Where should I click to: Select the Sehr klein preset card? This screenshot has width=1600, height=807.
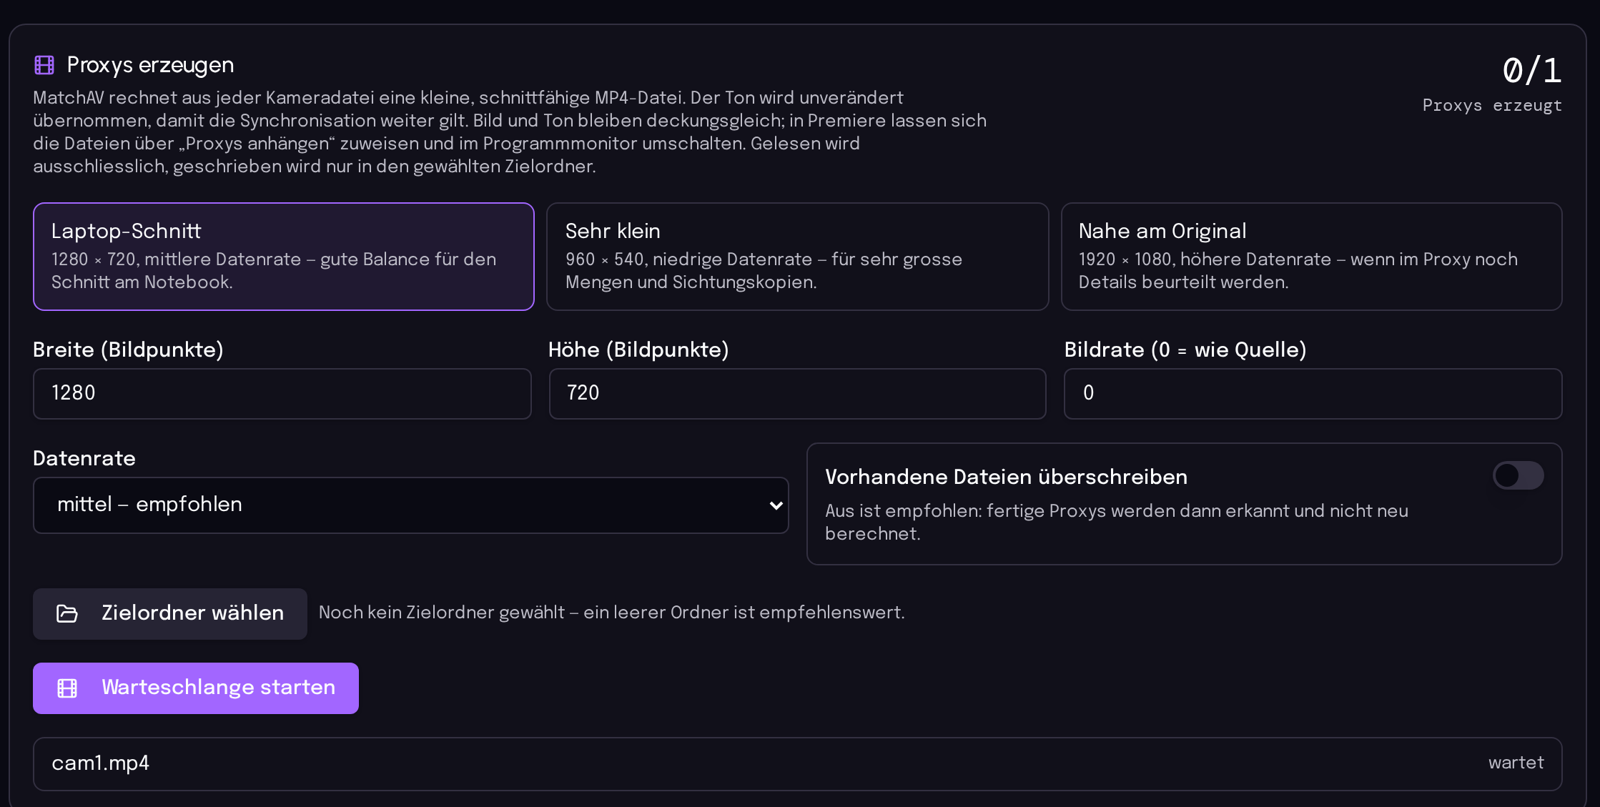click(797, 256)
